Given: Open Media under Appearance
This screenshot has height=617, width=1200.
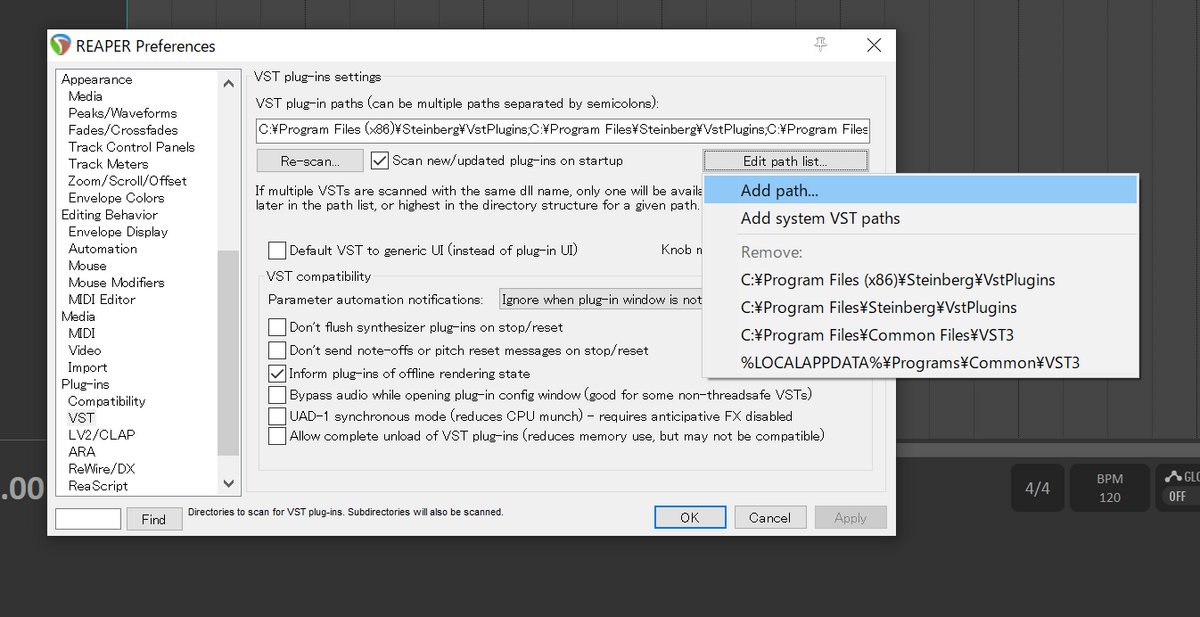Looking at the screenshot, I should pyautogui.click(x=85, y=96).
